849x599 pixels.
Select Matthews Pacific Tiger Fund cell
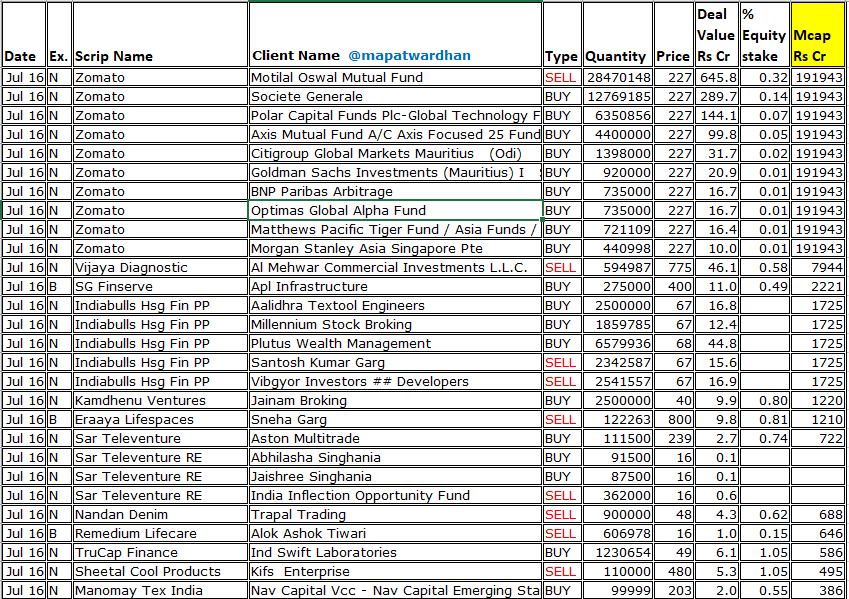coord(395,229)
